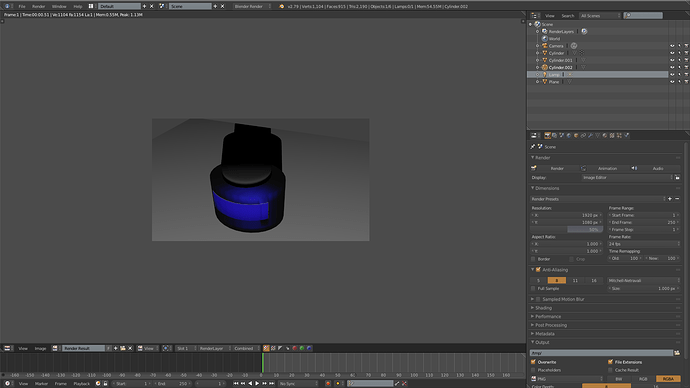
Task: Open the 24 fps frame rate dropdown
Action: pyautogui.click(x=644, y=244)
